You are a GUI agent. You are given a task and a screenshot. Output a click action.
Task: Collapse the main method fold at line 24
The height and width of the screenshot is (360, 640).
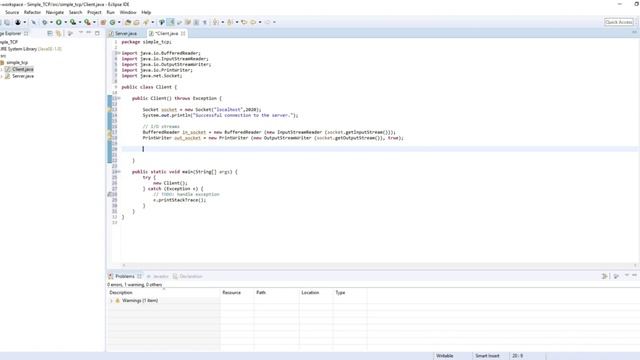tap(119, 172)
